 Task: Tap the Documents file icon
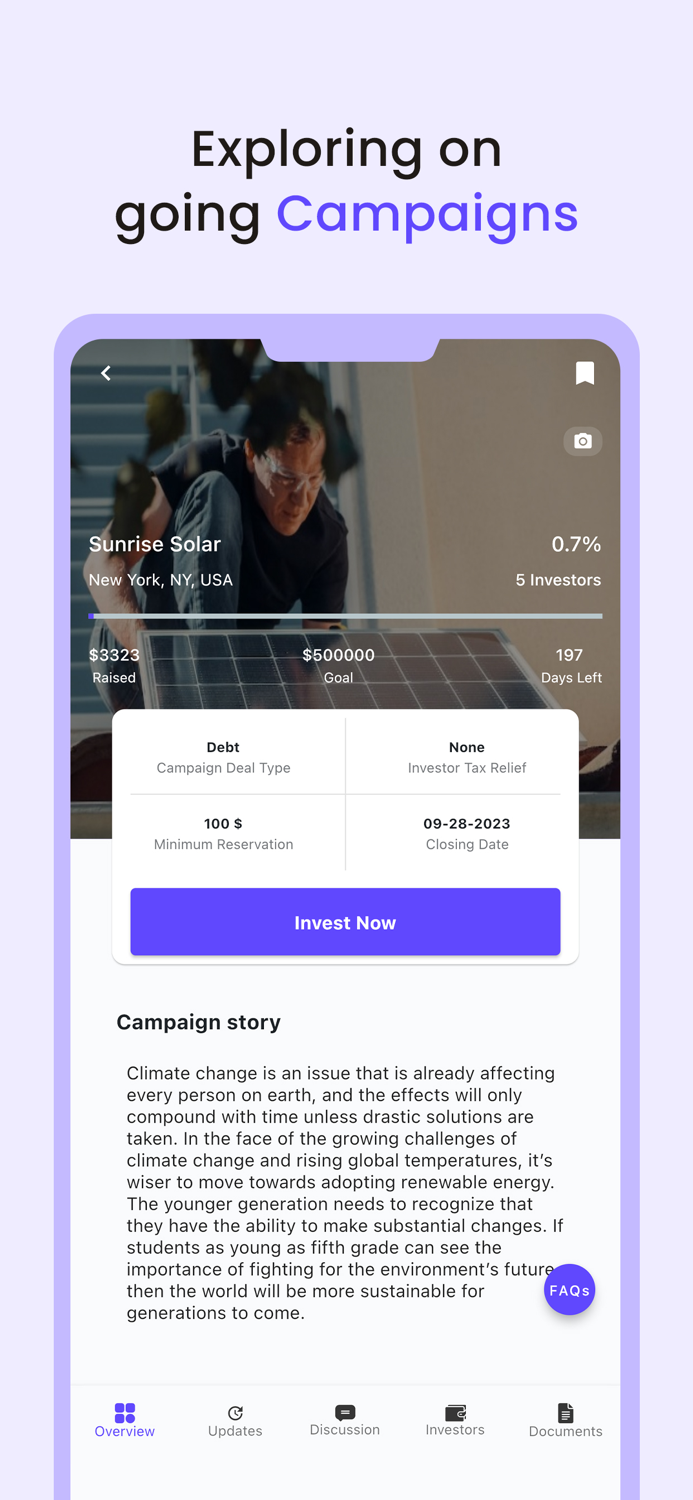[x=565, y=1412]
